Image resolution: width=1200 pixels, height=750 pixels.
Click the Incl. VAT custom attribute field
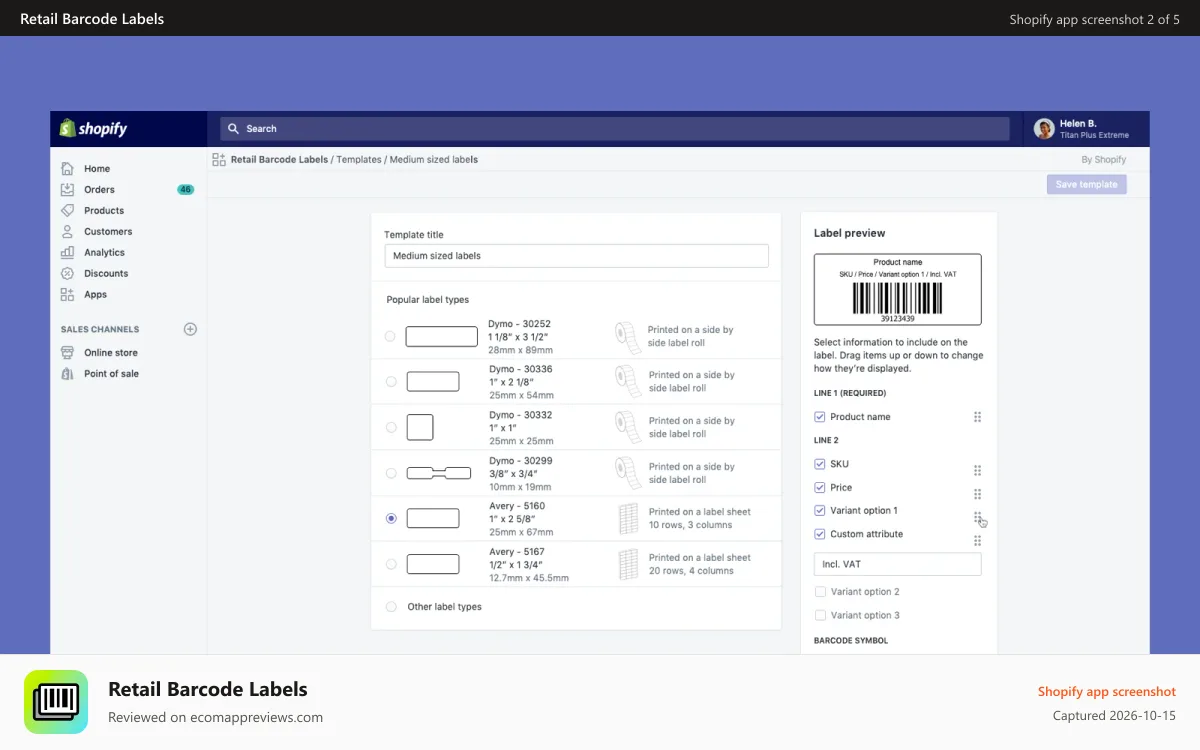(898, 564)
